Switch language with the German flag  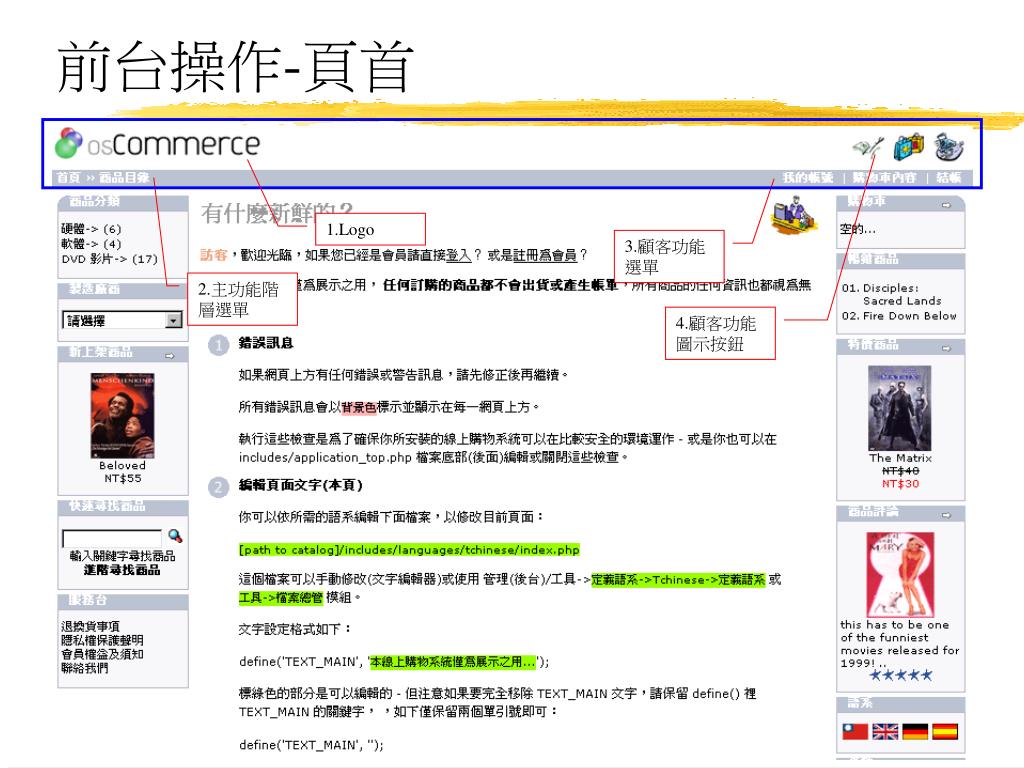(x=915, y=731)
